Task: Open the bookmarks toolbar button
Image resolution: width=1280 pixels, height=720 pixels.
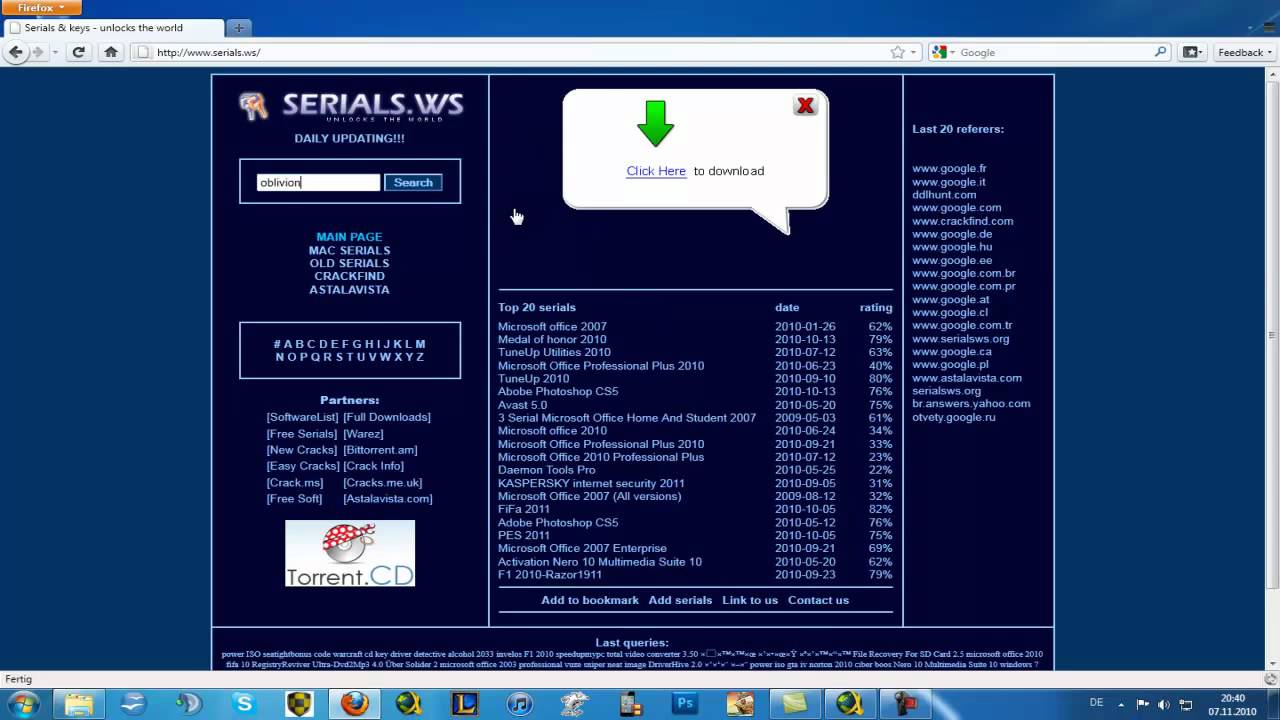Action: (x=1191, y=52)
